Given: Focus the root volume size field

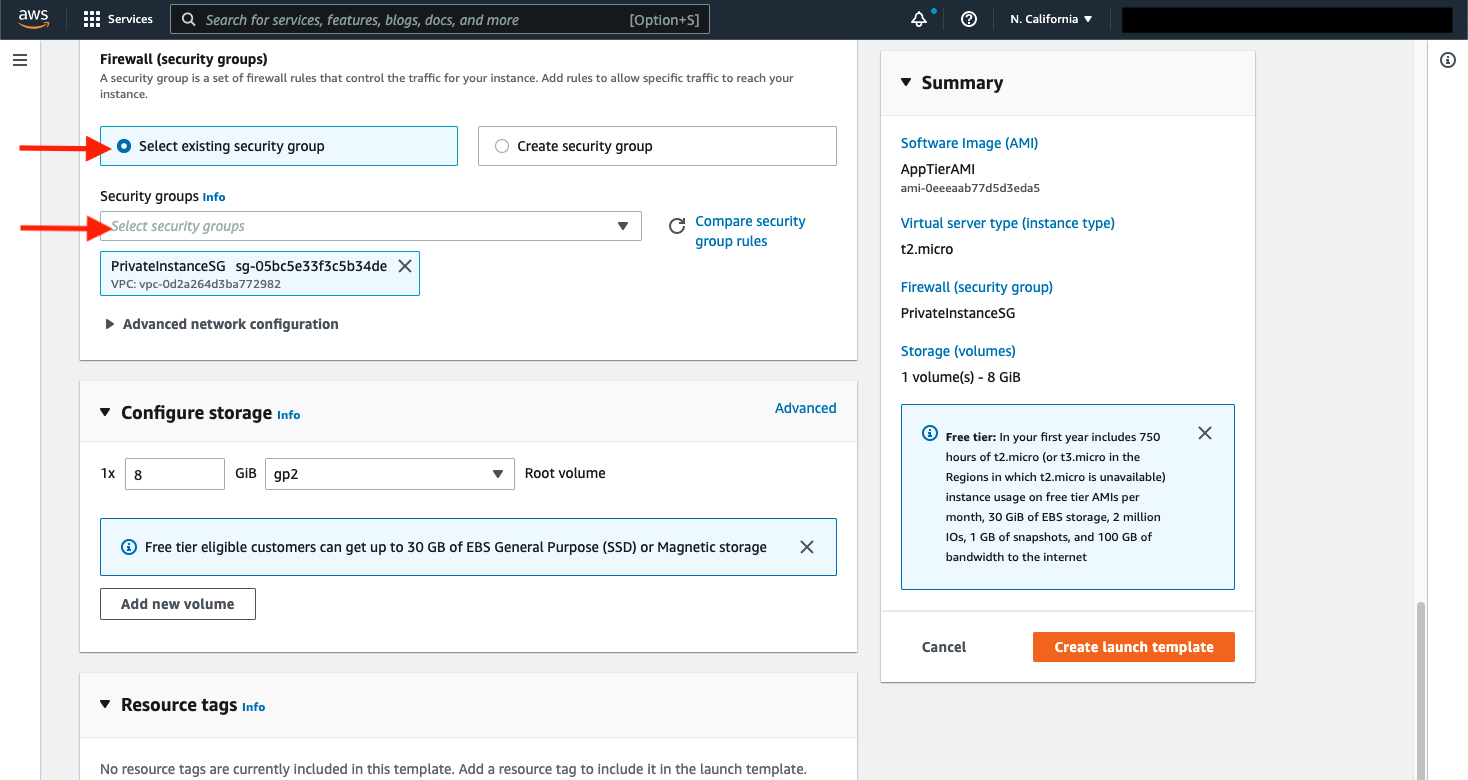Looking at the screenshot, I should click(x=175, y=474).
